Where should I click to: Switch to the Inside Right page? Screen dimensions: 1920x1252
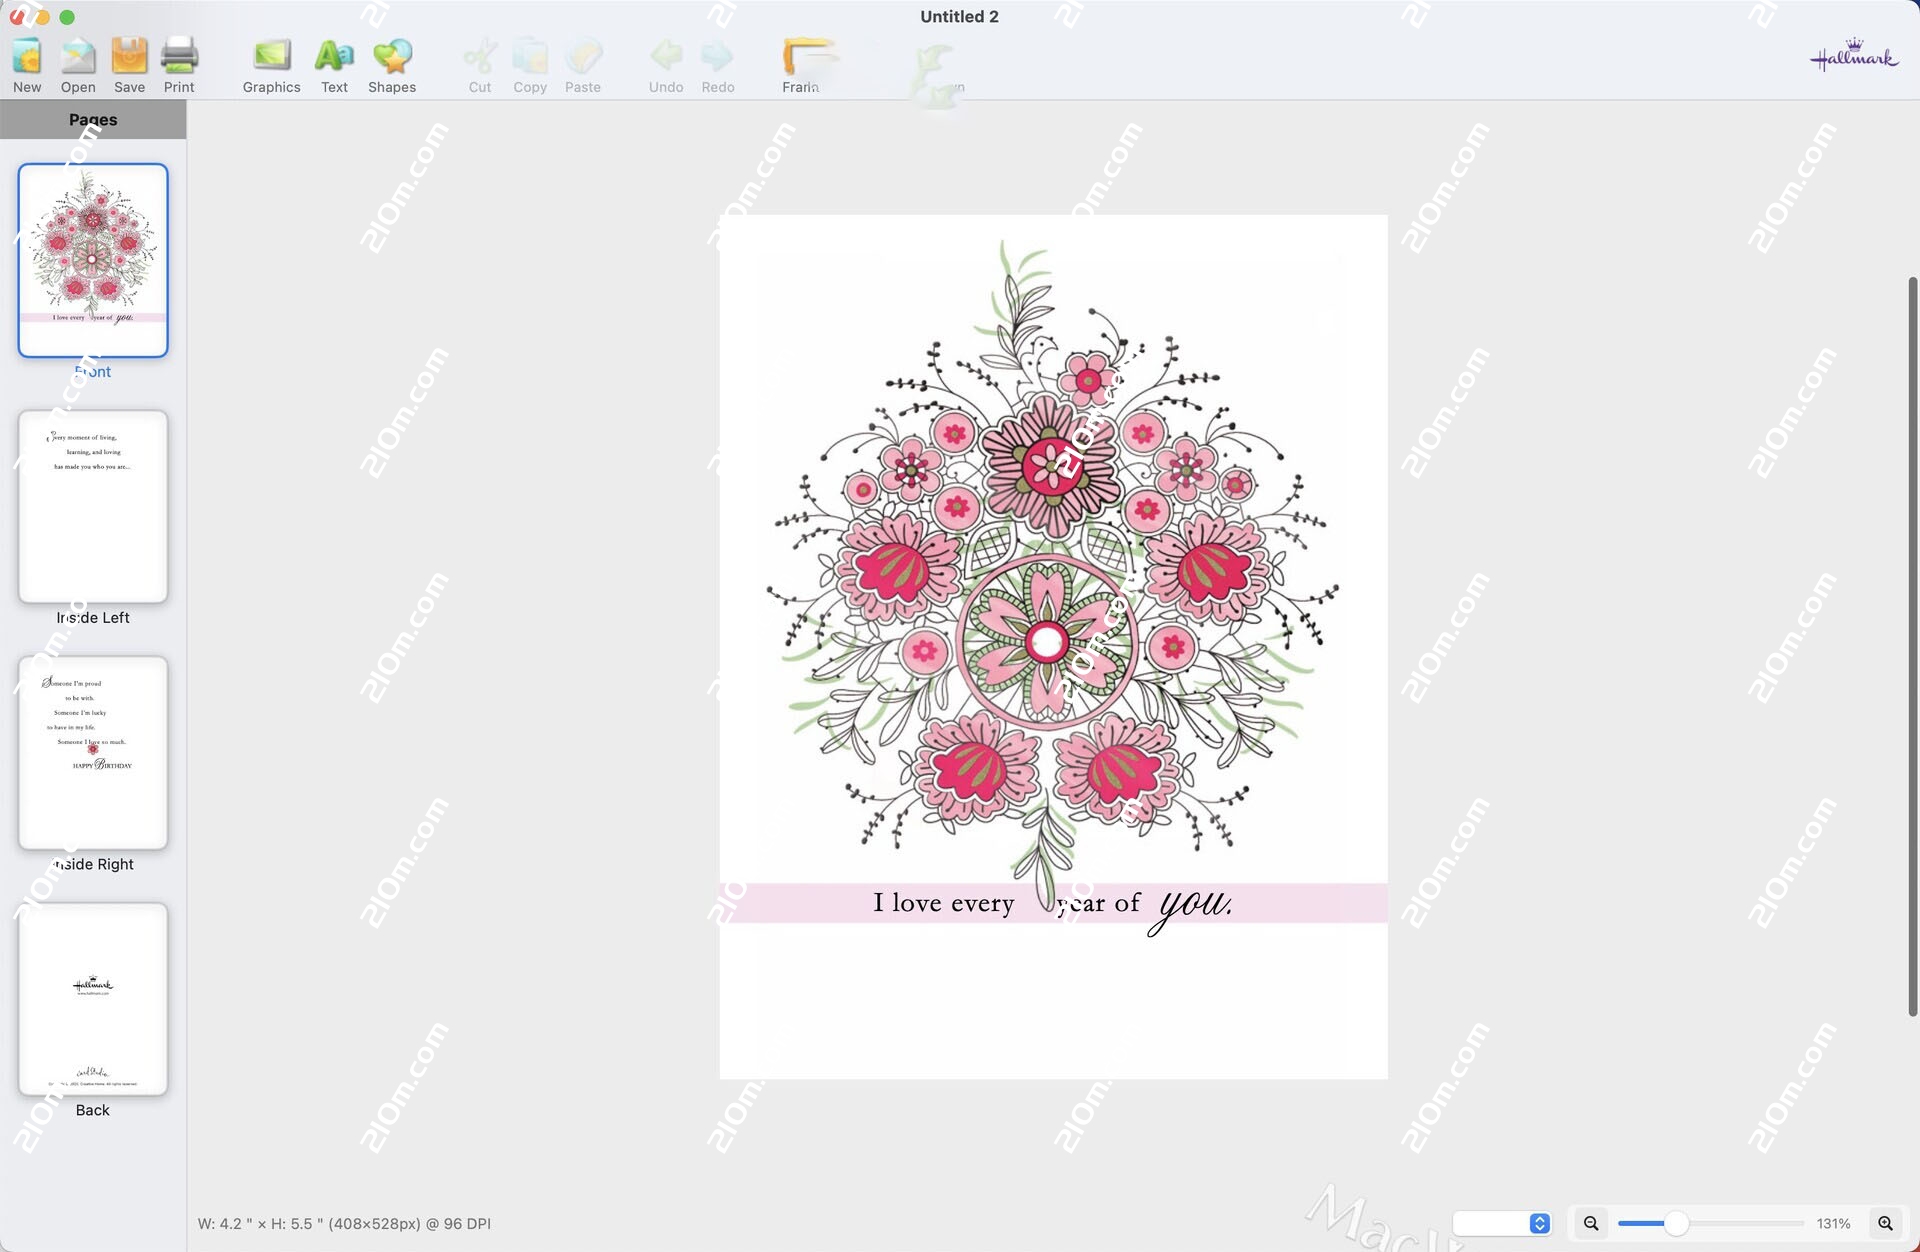pos(92,753)
